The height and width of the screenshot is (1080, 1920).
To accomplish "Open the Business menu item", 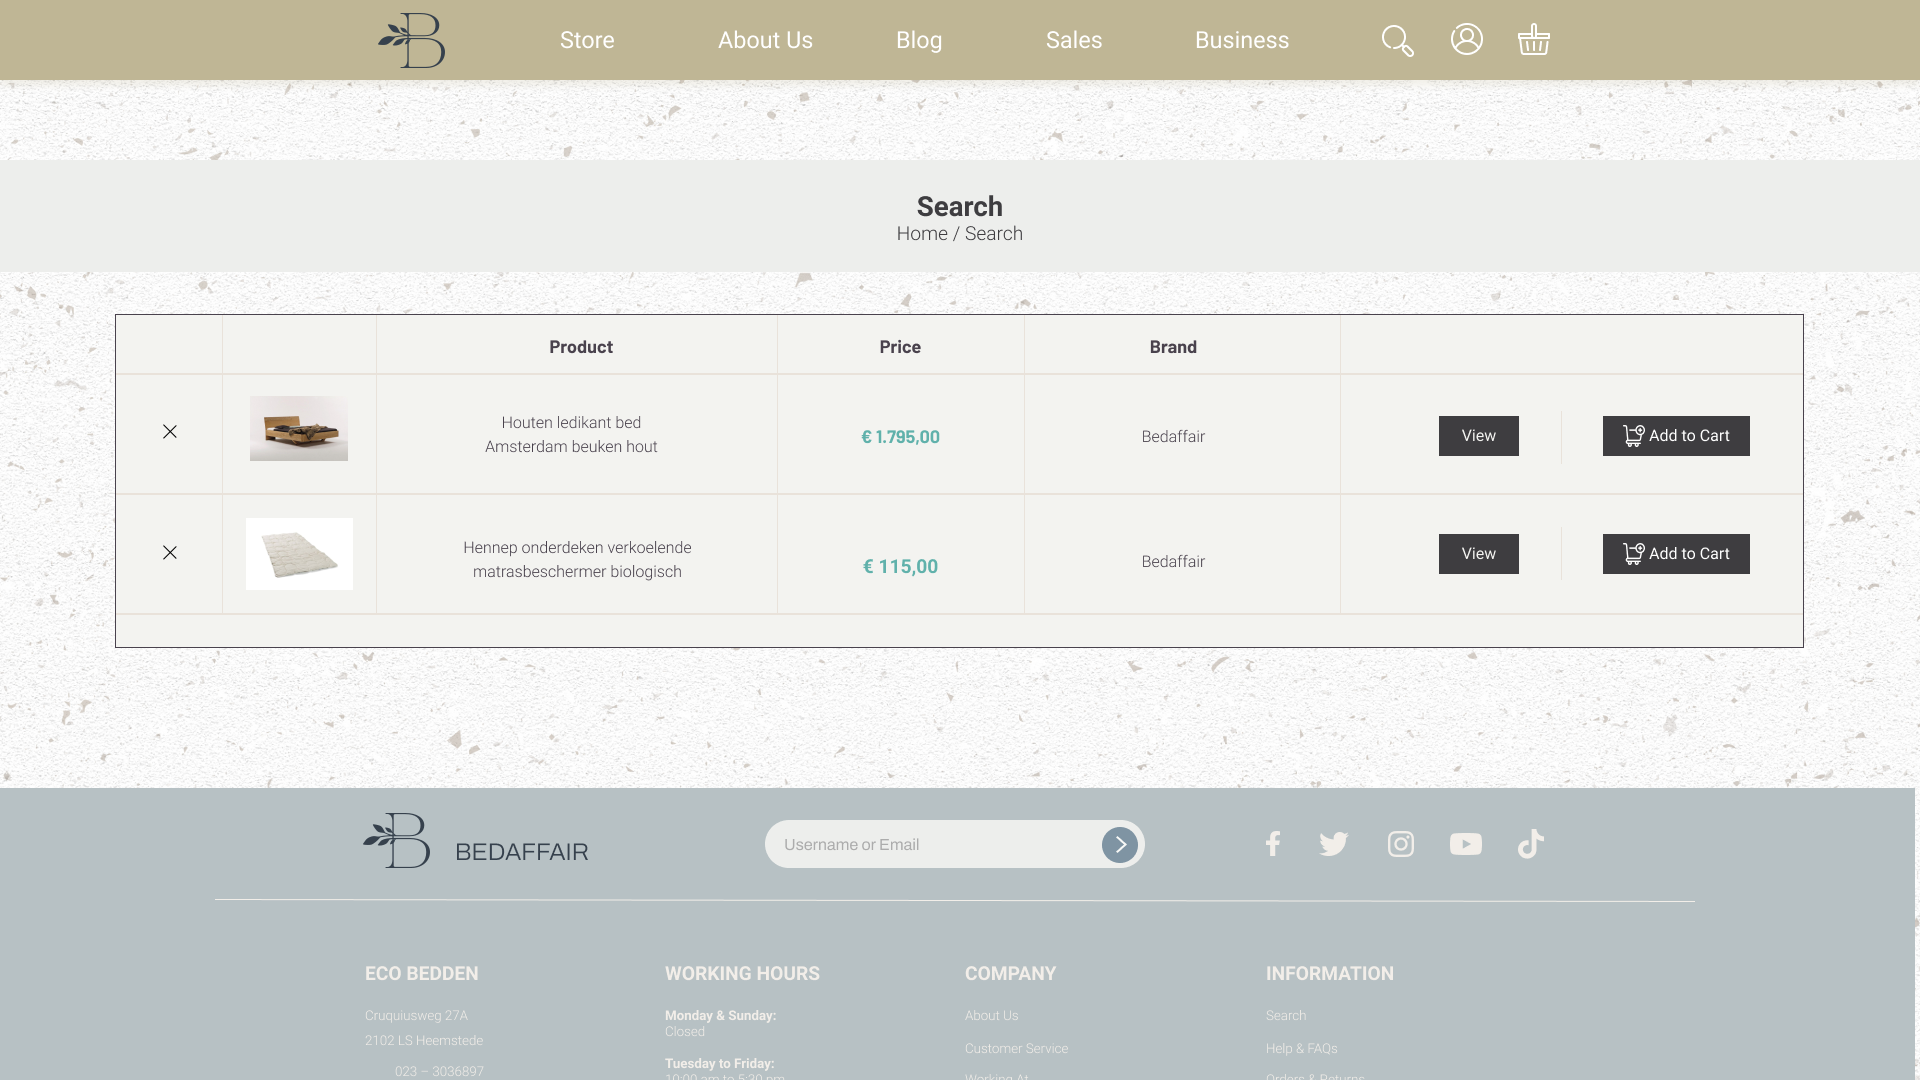I will coord(1241,41).
